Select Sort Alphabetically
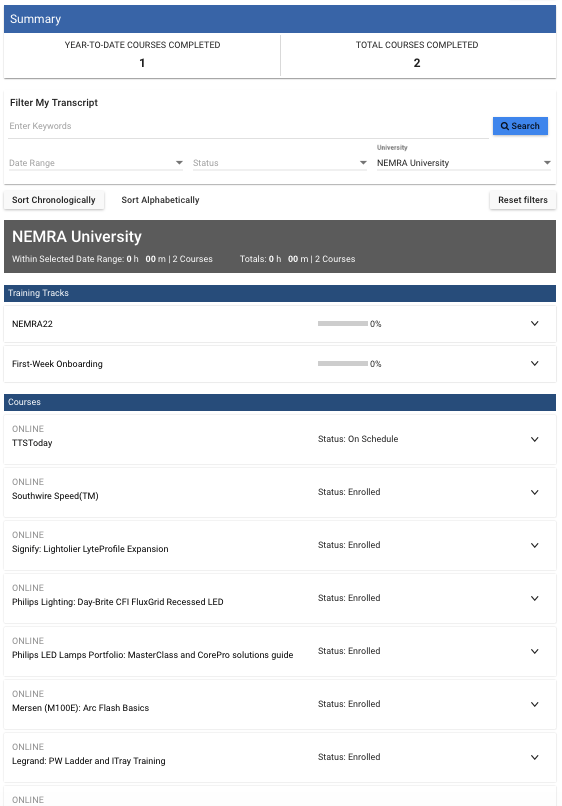Viewport: 562px width, 806px height. [x=160, y=200]
